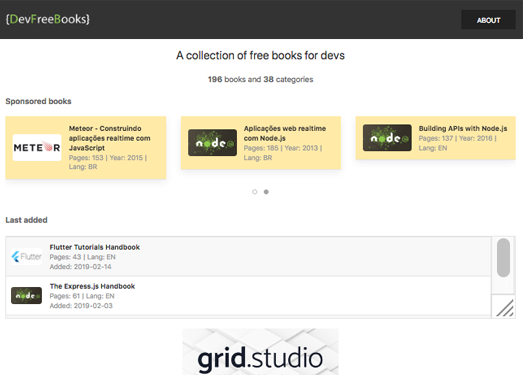Open 'Flutter Tutorials Handbook' entry
The width and height of the screenshot is (523, 375).
pyautogui.click(x=95, y=247)
